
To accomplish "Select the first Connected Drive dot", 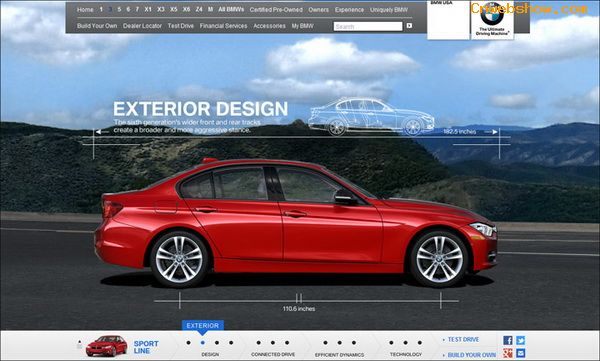I will click(x=259, y=343).
